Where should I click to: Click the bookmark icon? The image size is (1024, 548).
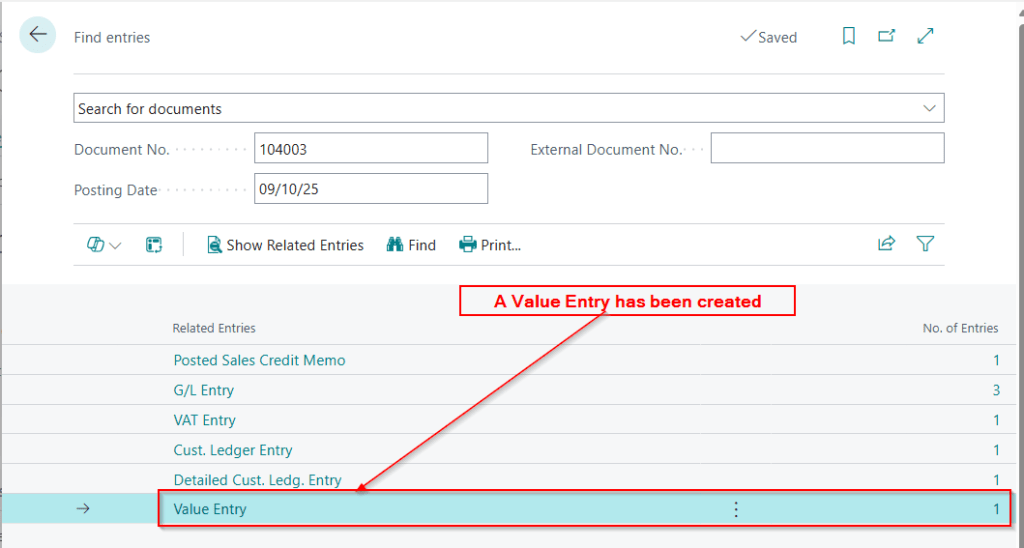tap(849, 36)
